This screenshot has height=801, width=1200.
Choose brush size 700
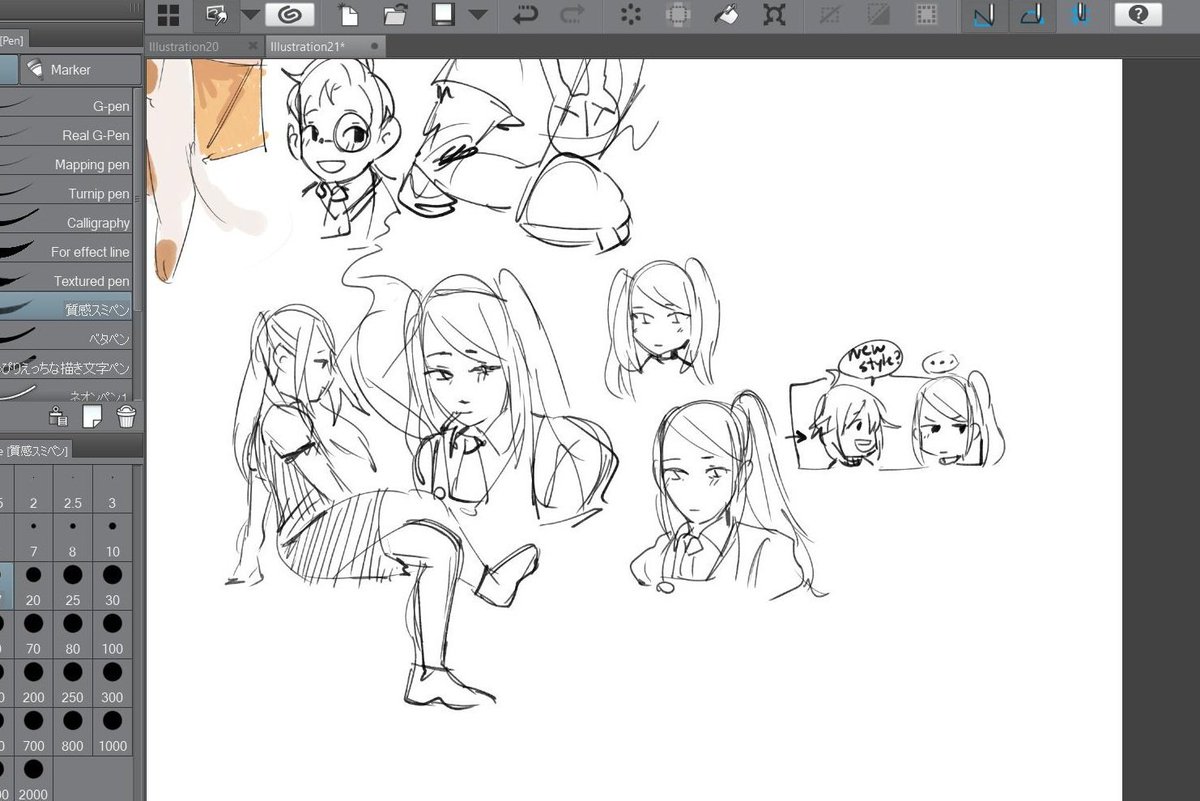pyautogui.click(x=33, y=731)
